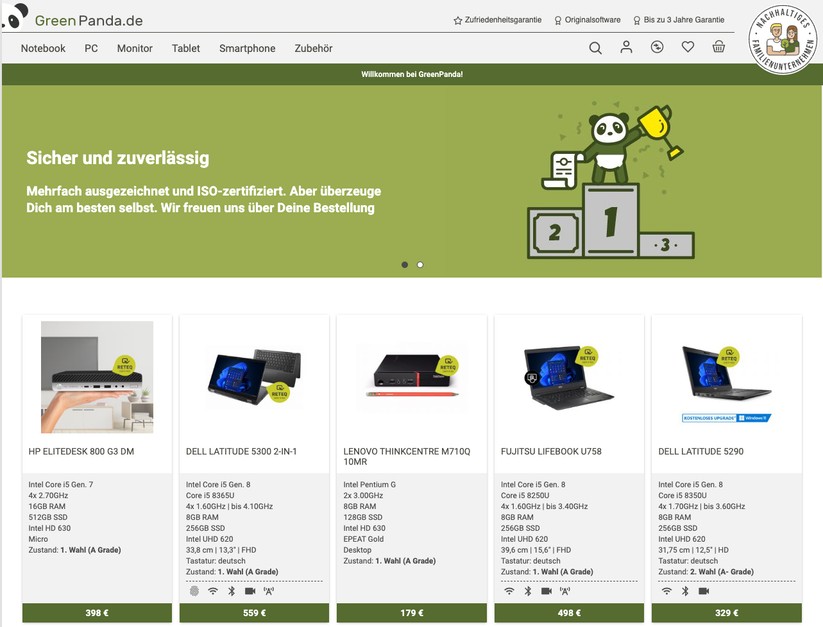Open the Zubehör menu
The width and height of the screenshot is (823, 627).
313,48
